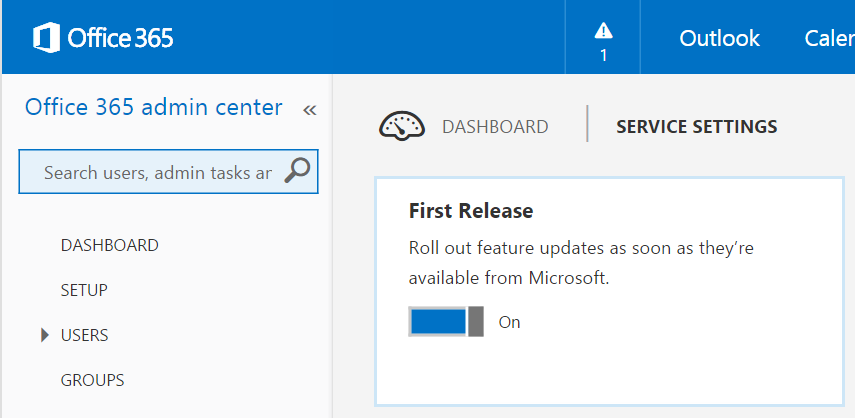The height and width of the screenshot is (418, 855).
Task: Click the alert count number 1
Action: click(604, 55)
